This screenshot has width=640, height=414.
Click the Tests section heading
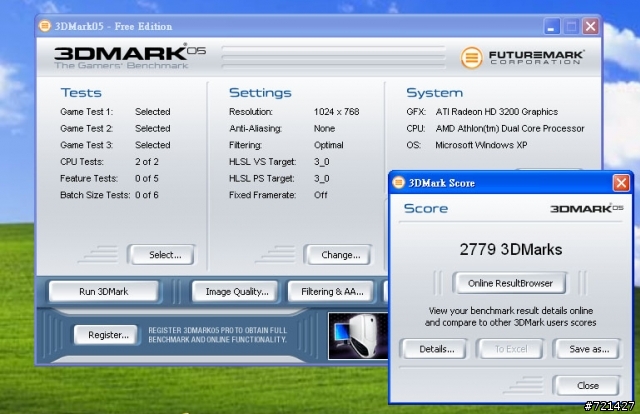(x=81, y=93)
